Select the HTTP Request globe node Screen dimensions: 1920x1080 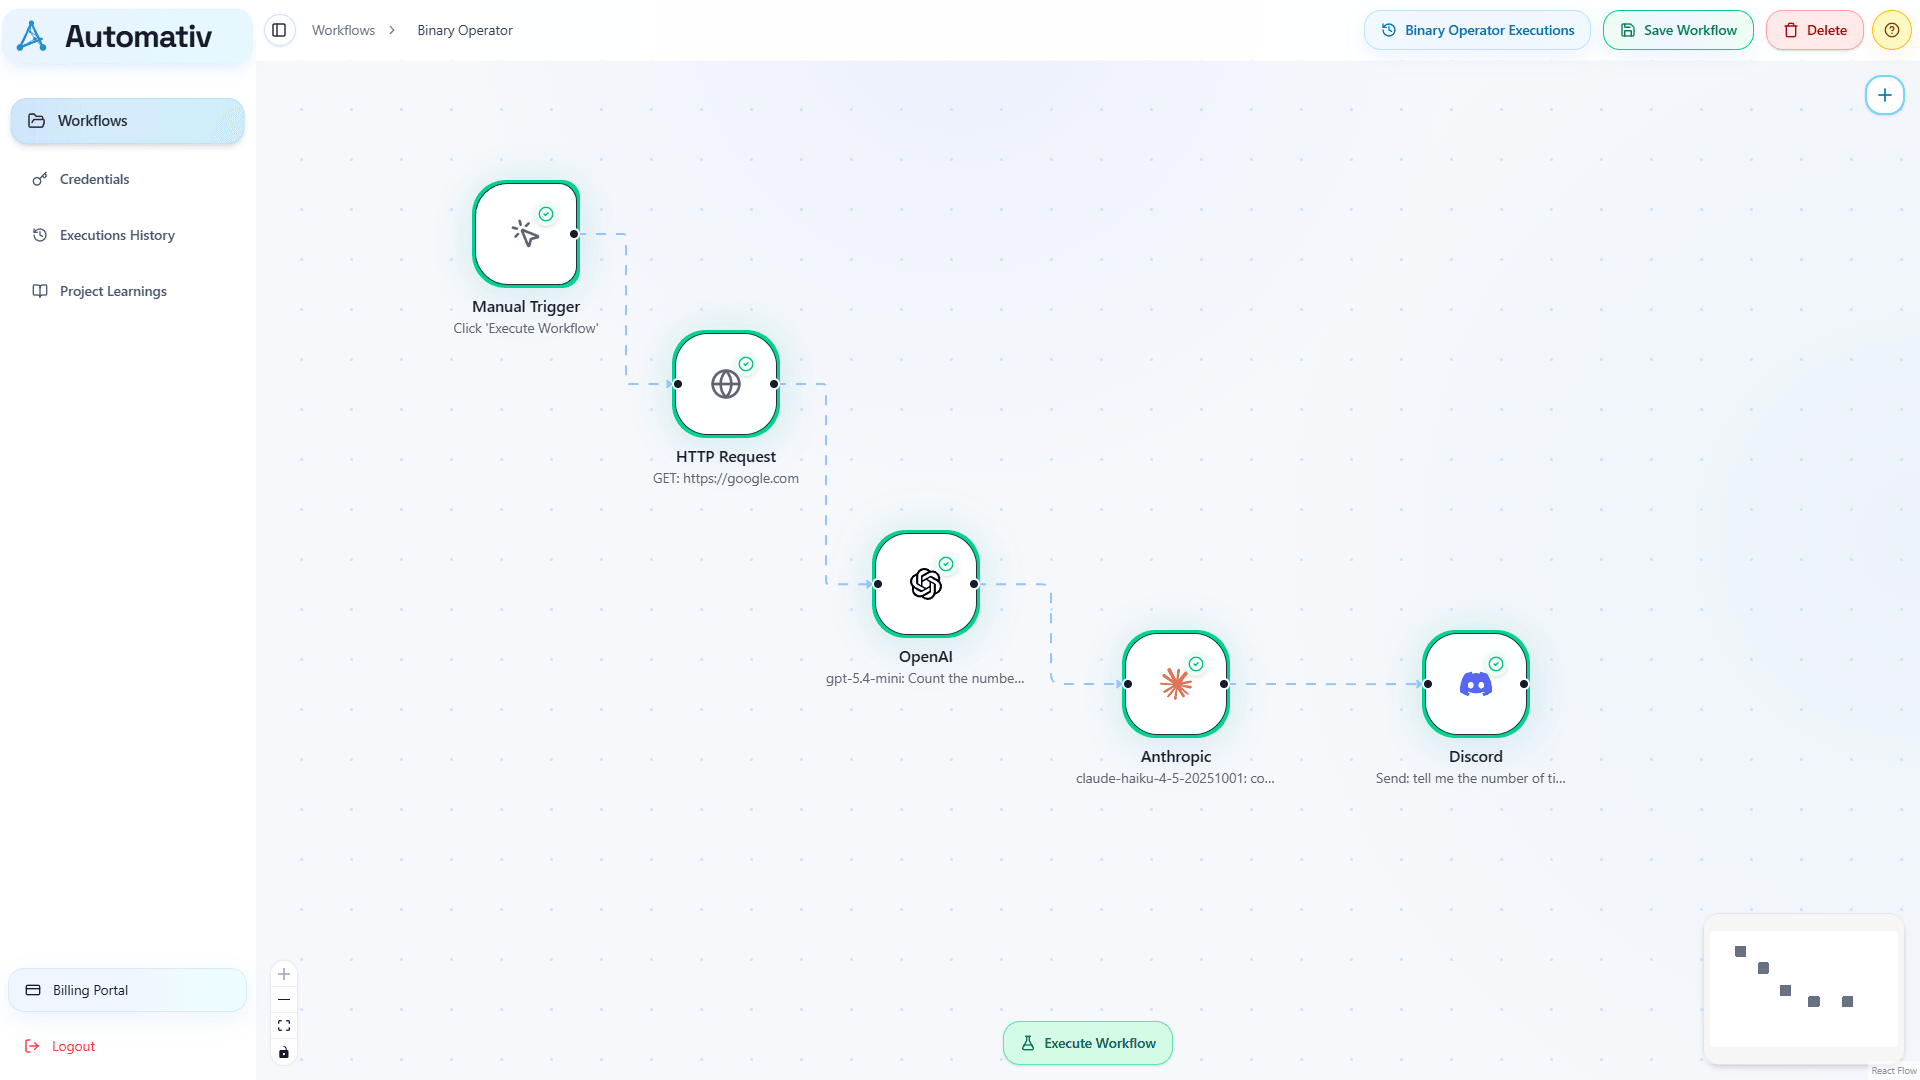tap(726, 384)
